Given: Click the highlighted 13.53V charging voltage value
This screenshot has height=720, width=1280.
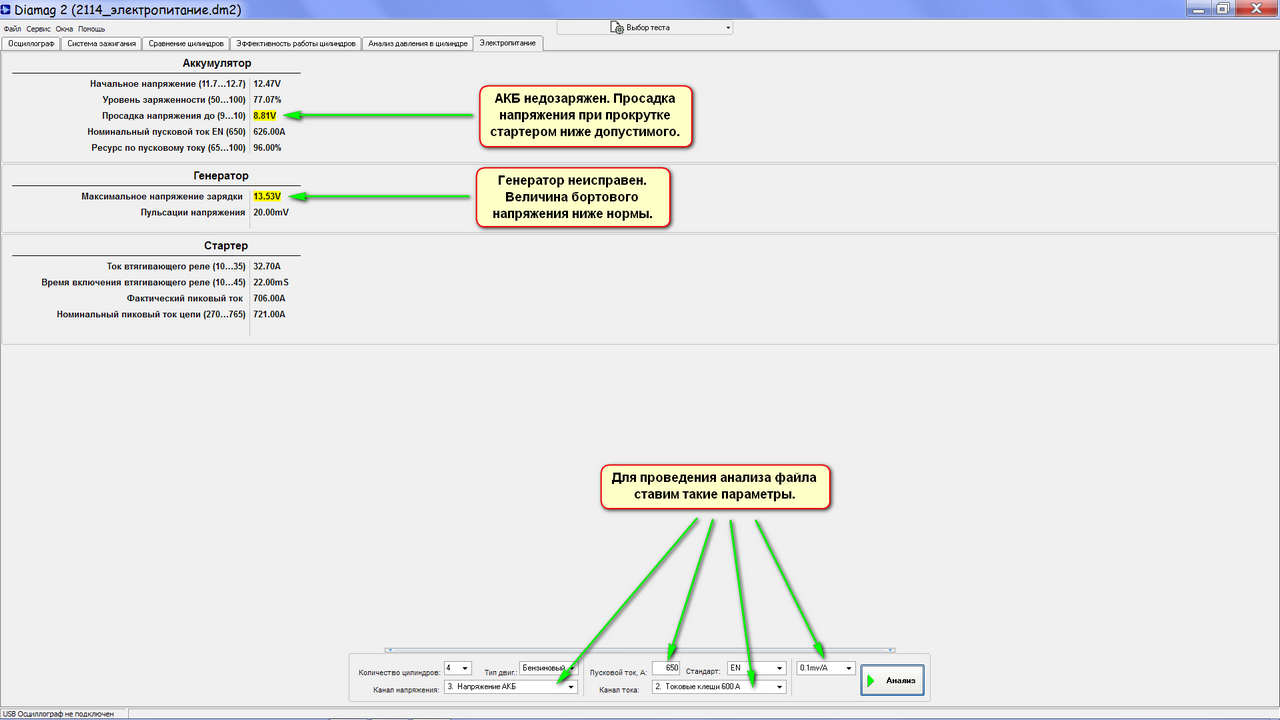Looking at the screenshot, I should [x=267, y=197].
